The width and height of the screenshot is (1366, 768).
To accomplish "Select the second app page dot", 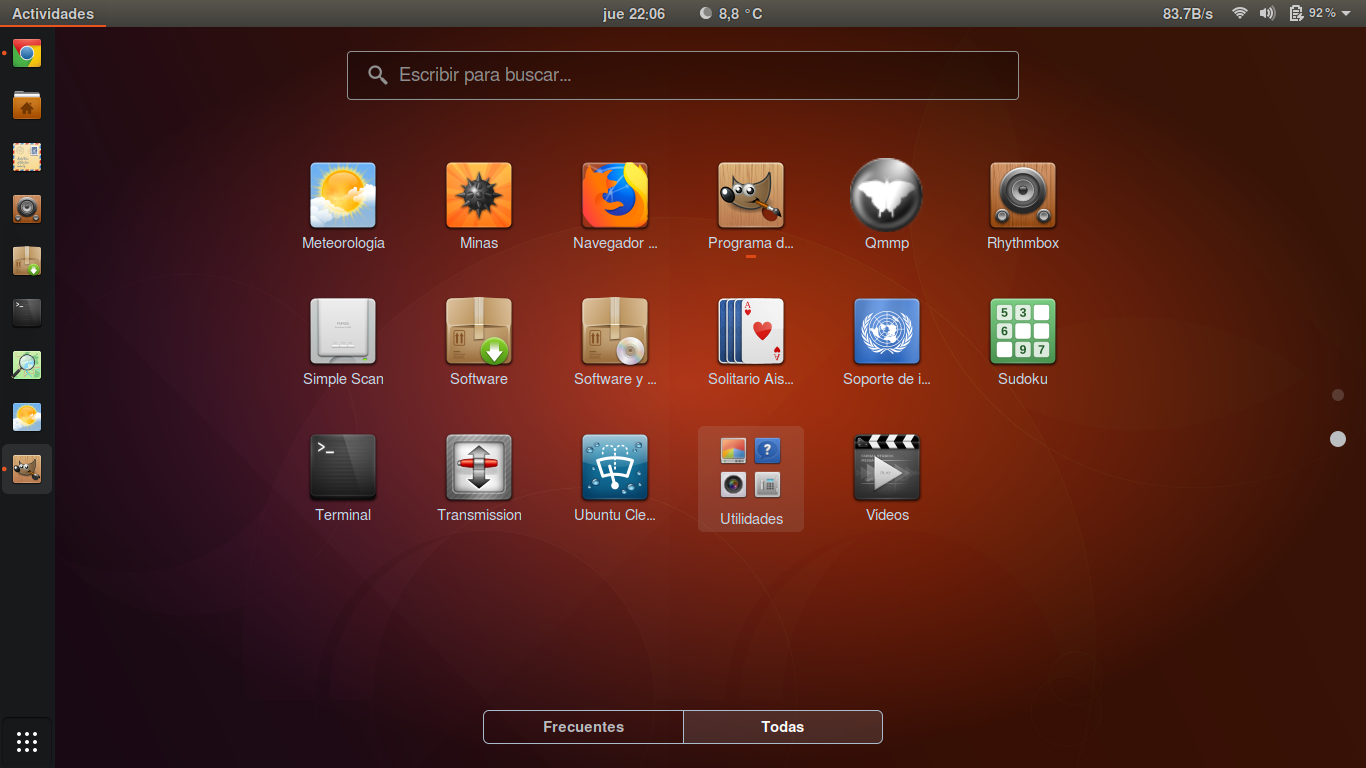I will tap(1338, 439).
